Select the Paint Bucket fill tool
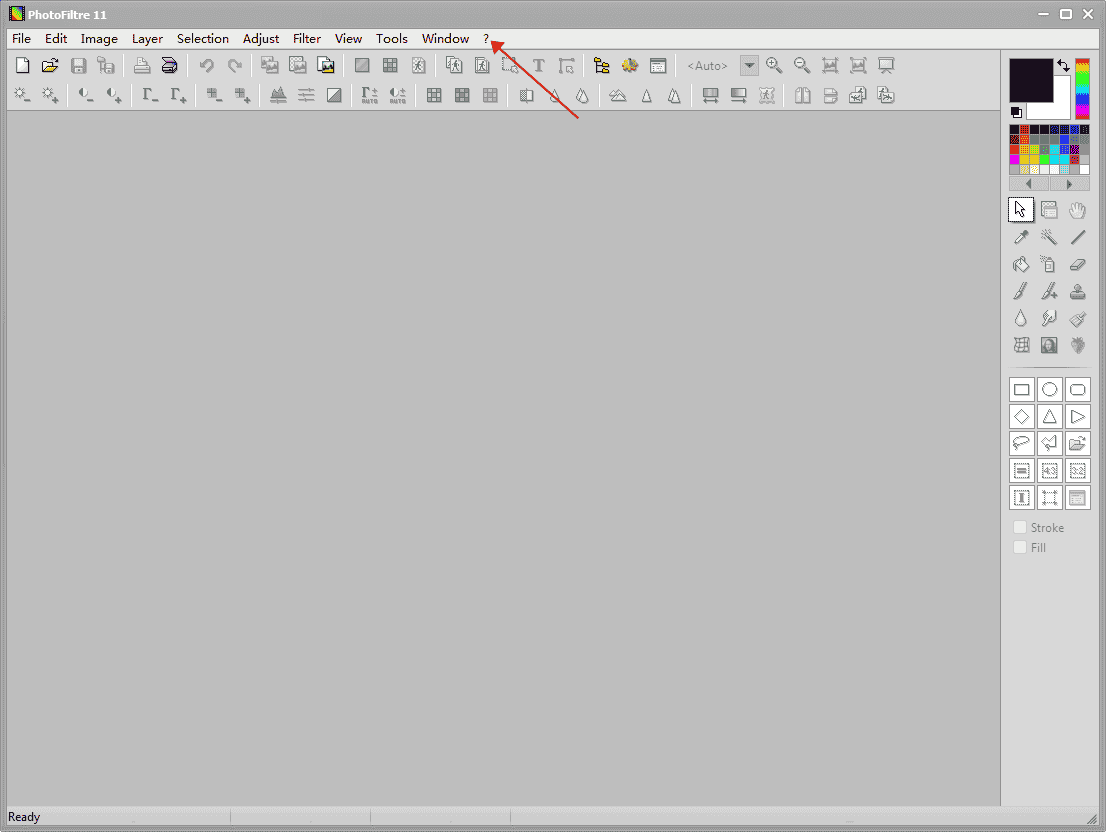The image size is (1106, 832). [1021, 264]
